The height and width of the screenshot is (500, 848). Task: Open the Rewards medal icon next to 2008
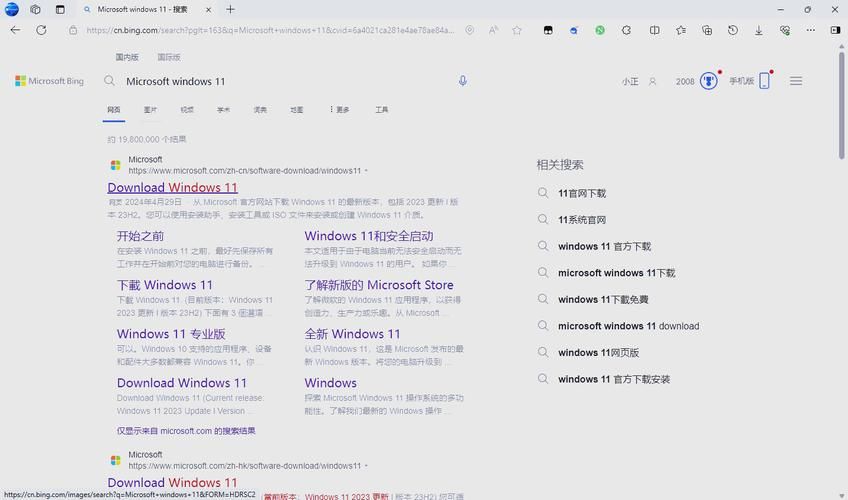tap(708, 81)
